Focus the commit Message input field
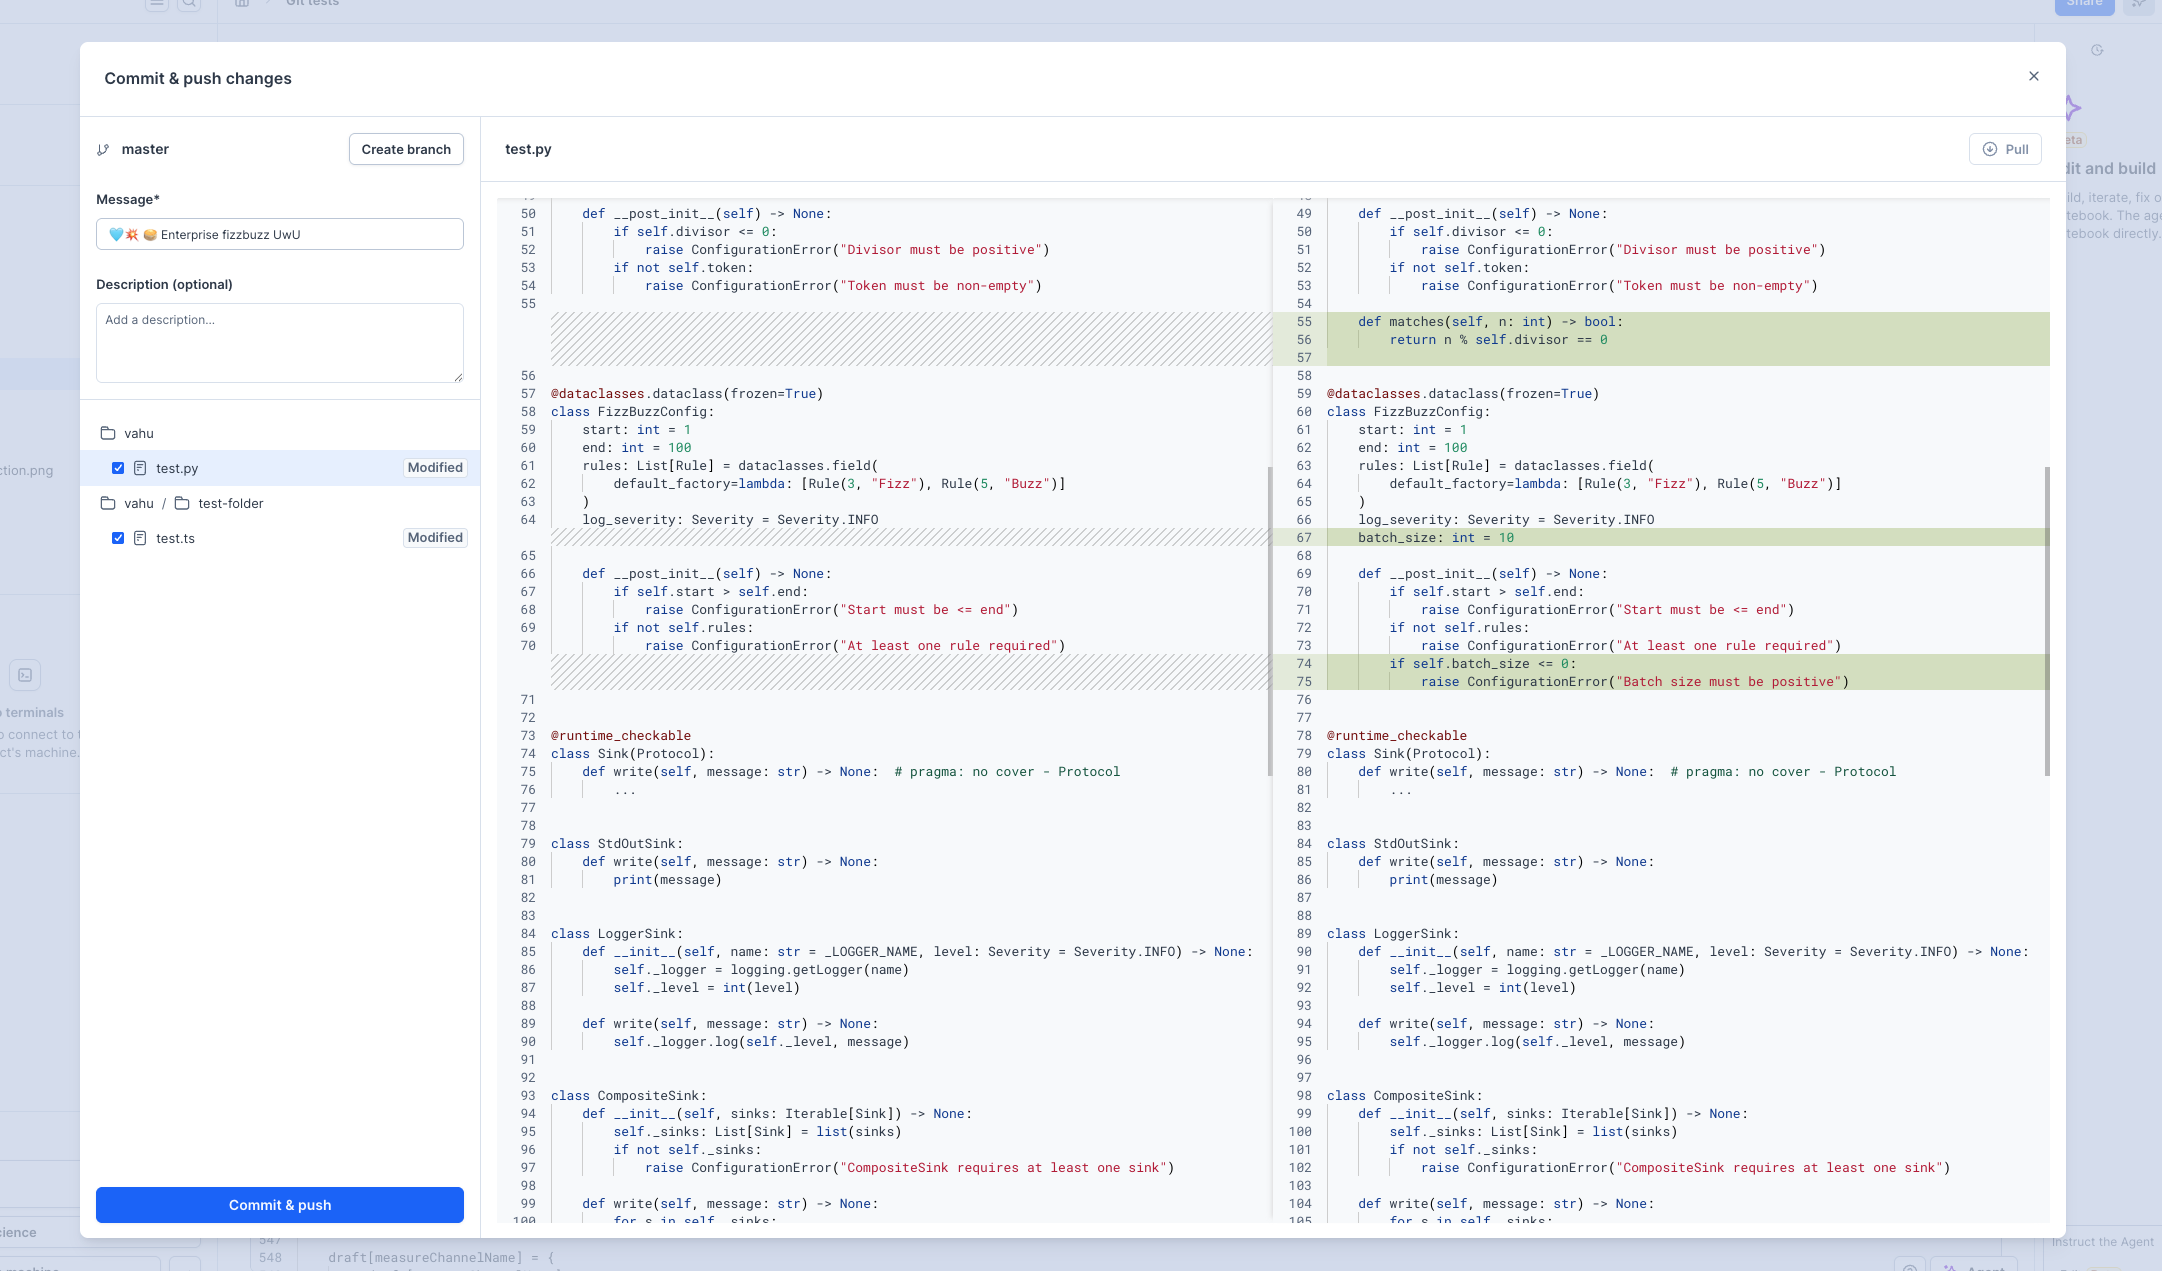2162x1271 pixels. pos(280,234)
